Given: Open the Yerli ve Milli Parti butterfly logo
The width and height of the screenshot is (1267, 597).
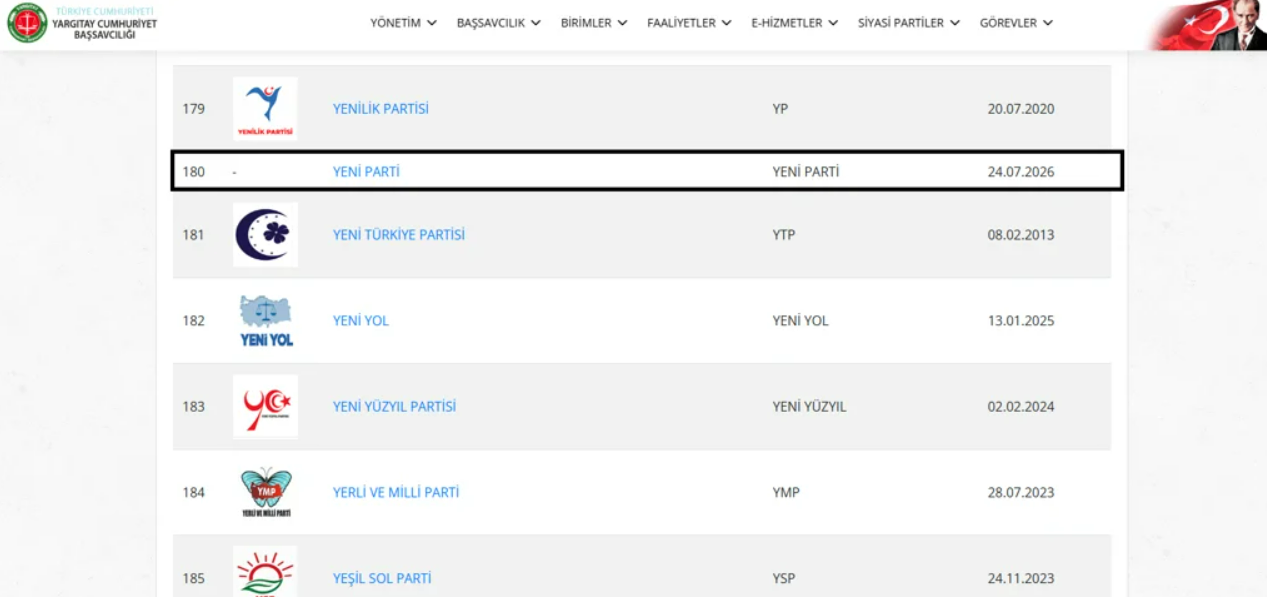Looking at the screenshot, I should (x=265, y=492).
